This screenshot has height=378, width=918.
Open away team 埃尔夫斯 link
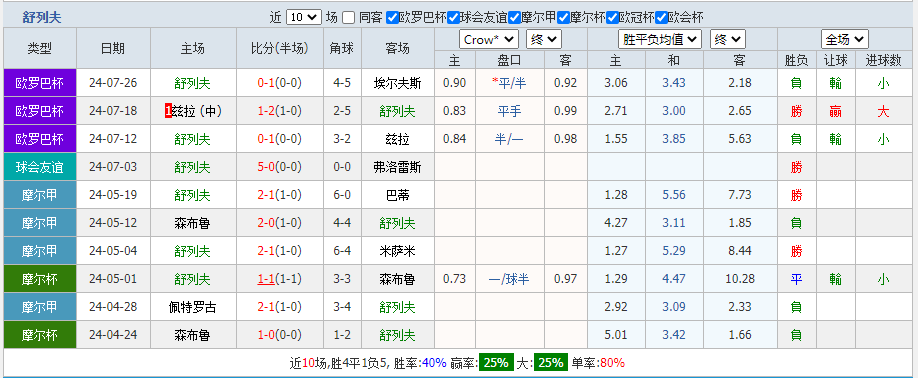click(398, 83)
